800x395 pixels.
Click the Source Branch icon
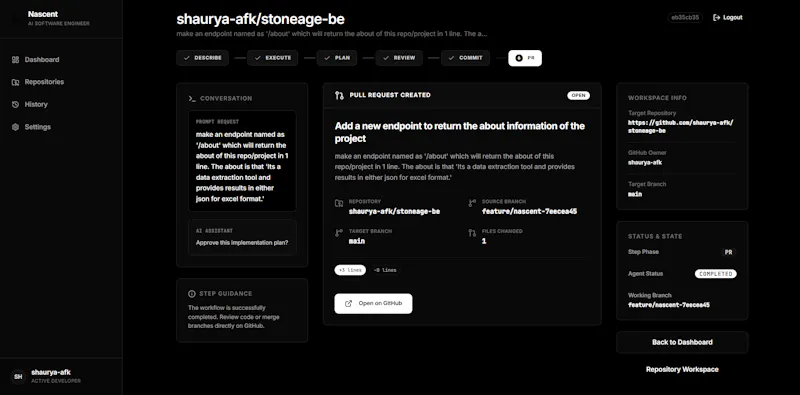[472, 203]
